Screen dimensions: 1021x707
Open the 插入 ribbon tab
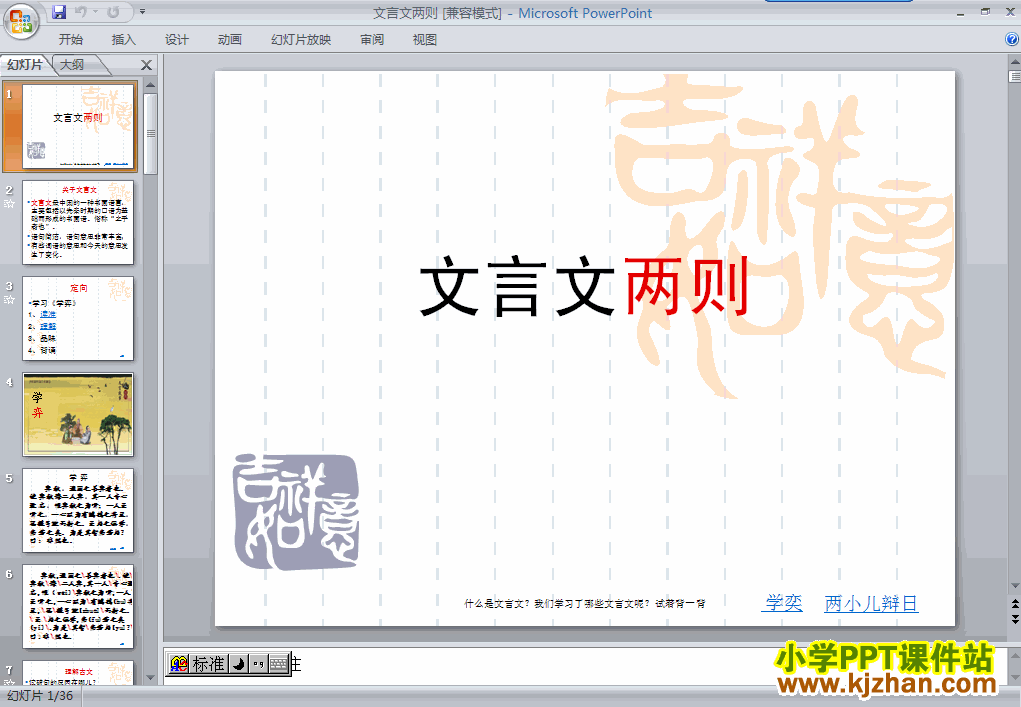[x=124, y=40]
